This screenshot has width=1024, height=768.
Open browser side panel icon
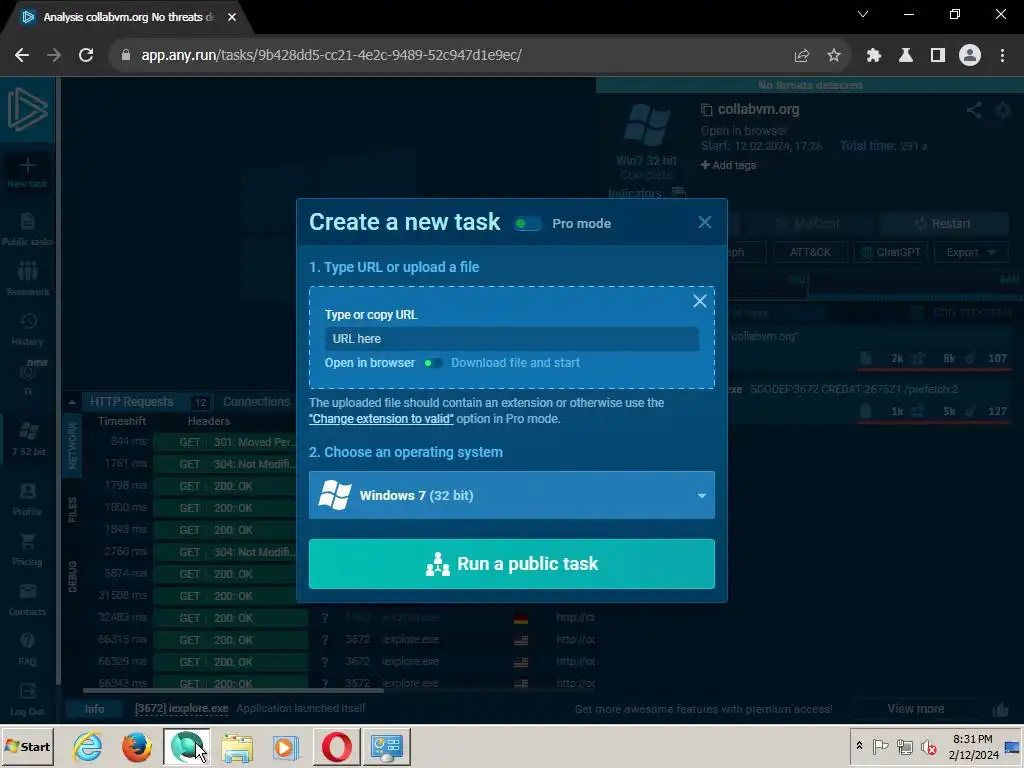coord(938,56)
